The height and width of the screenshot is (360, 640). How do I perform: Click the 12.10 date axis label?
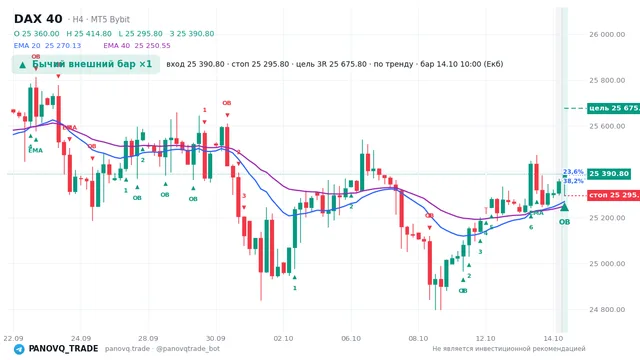point(485,338)
